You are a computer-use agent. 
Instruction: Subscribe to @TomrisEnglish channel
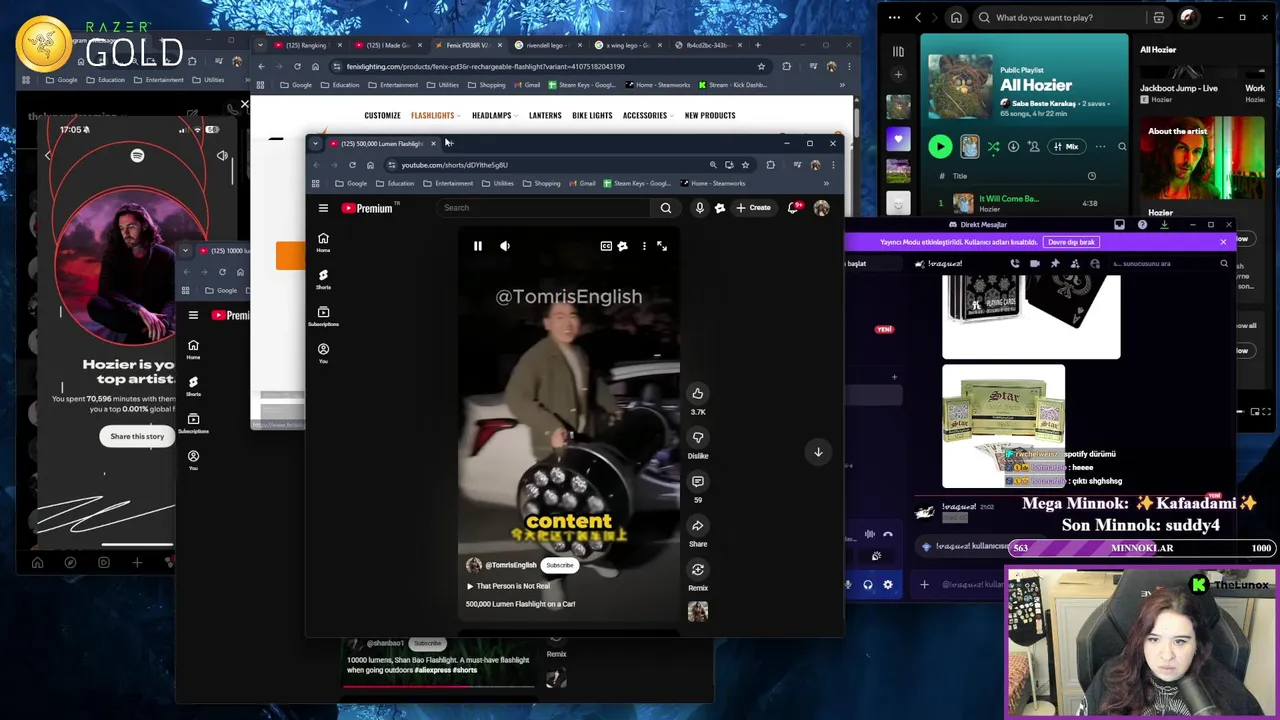[x=559, y=565]
